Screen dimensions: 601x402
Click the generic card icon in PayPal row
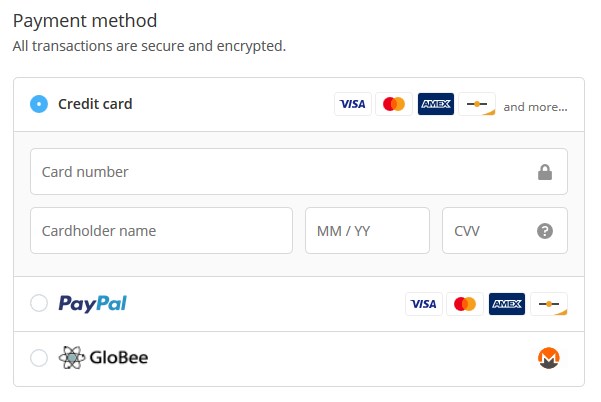549,304
